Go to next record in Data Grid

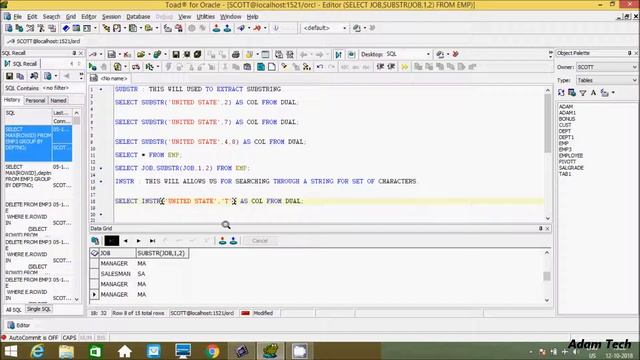pos(139,241)
